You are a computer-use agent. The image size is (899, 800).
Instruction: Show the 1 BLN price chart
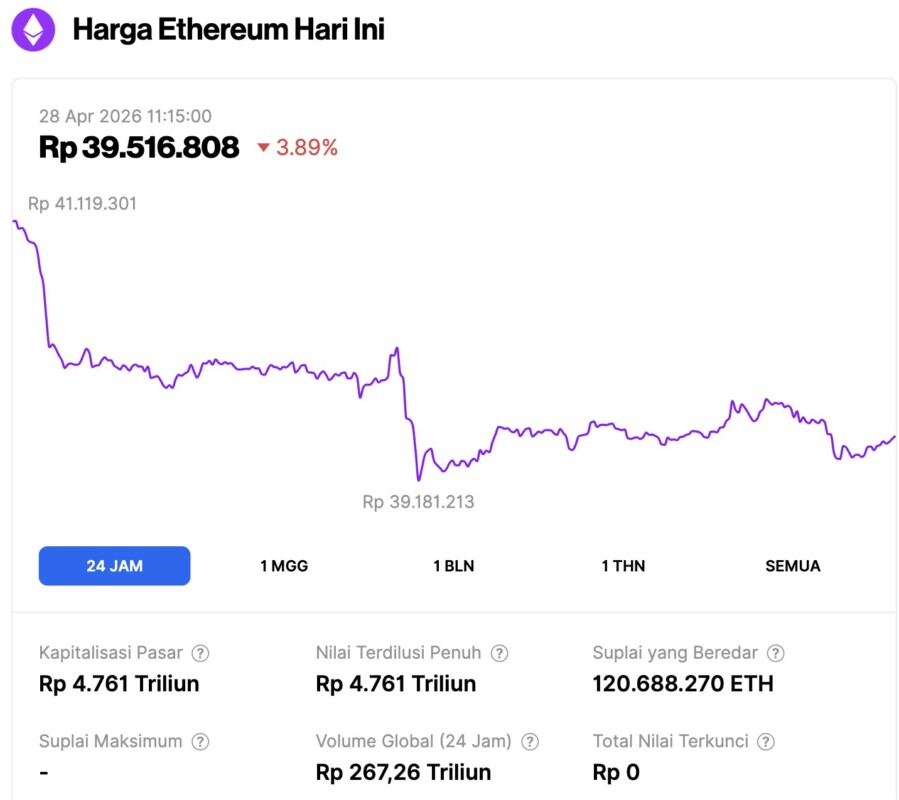(453, 566)
